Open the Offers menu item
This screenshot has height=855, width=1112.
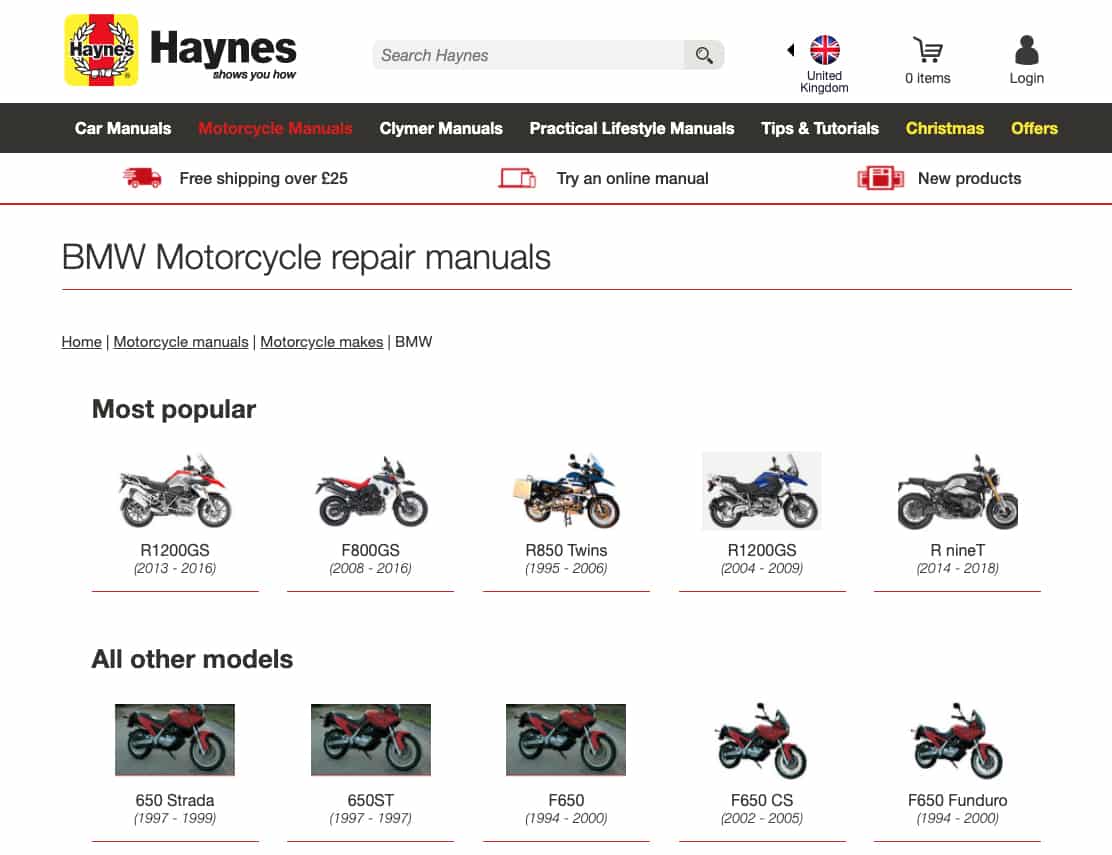[1034, 128]
